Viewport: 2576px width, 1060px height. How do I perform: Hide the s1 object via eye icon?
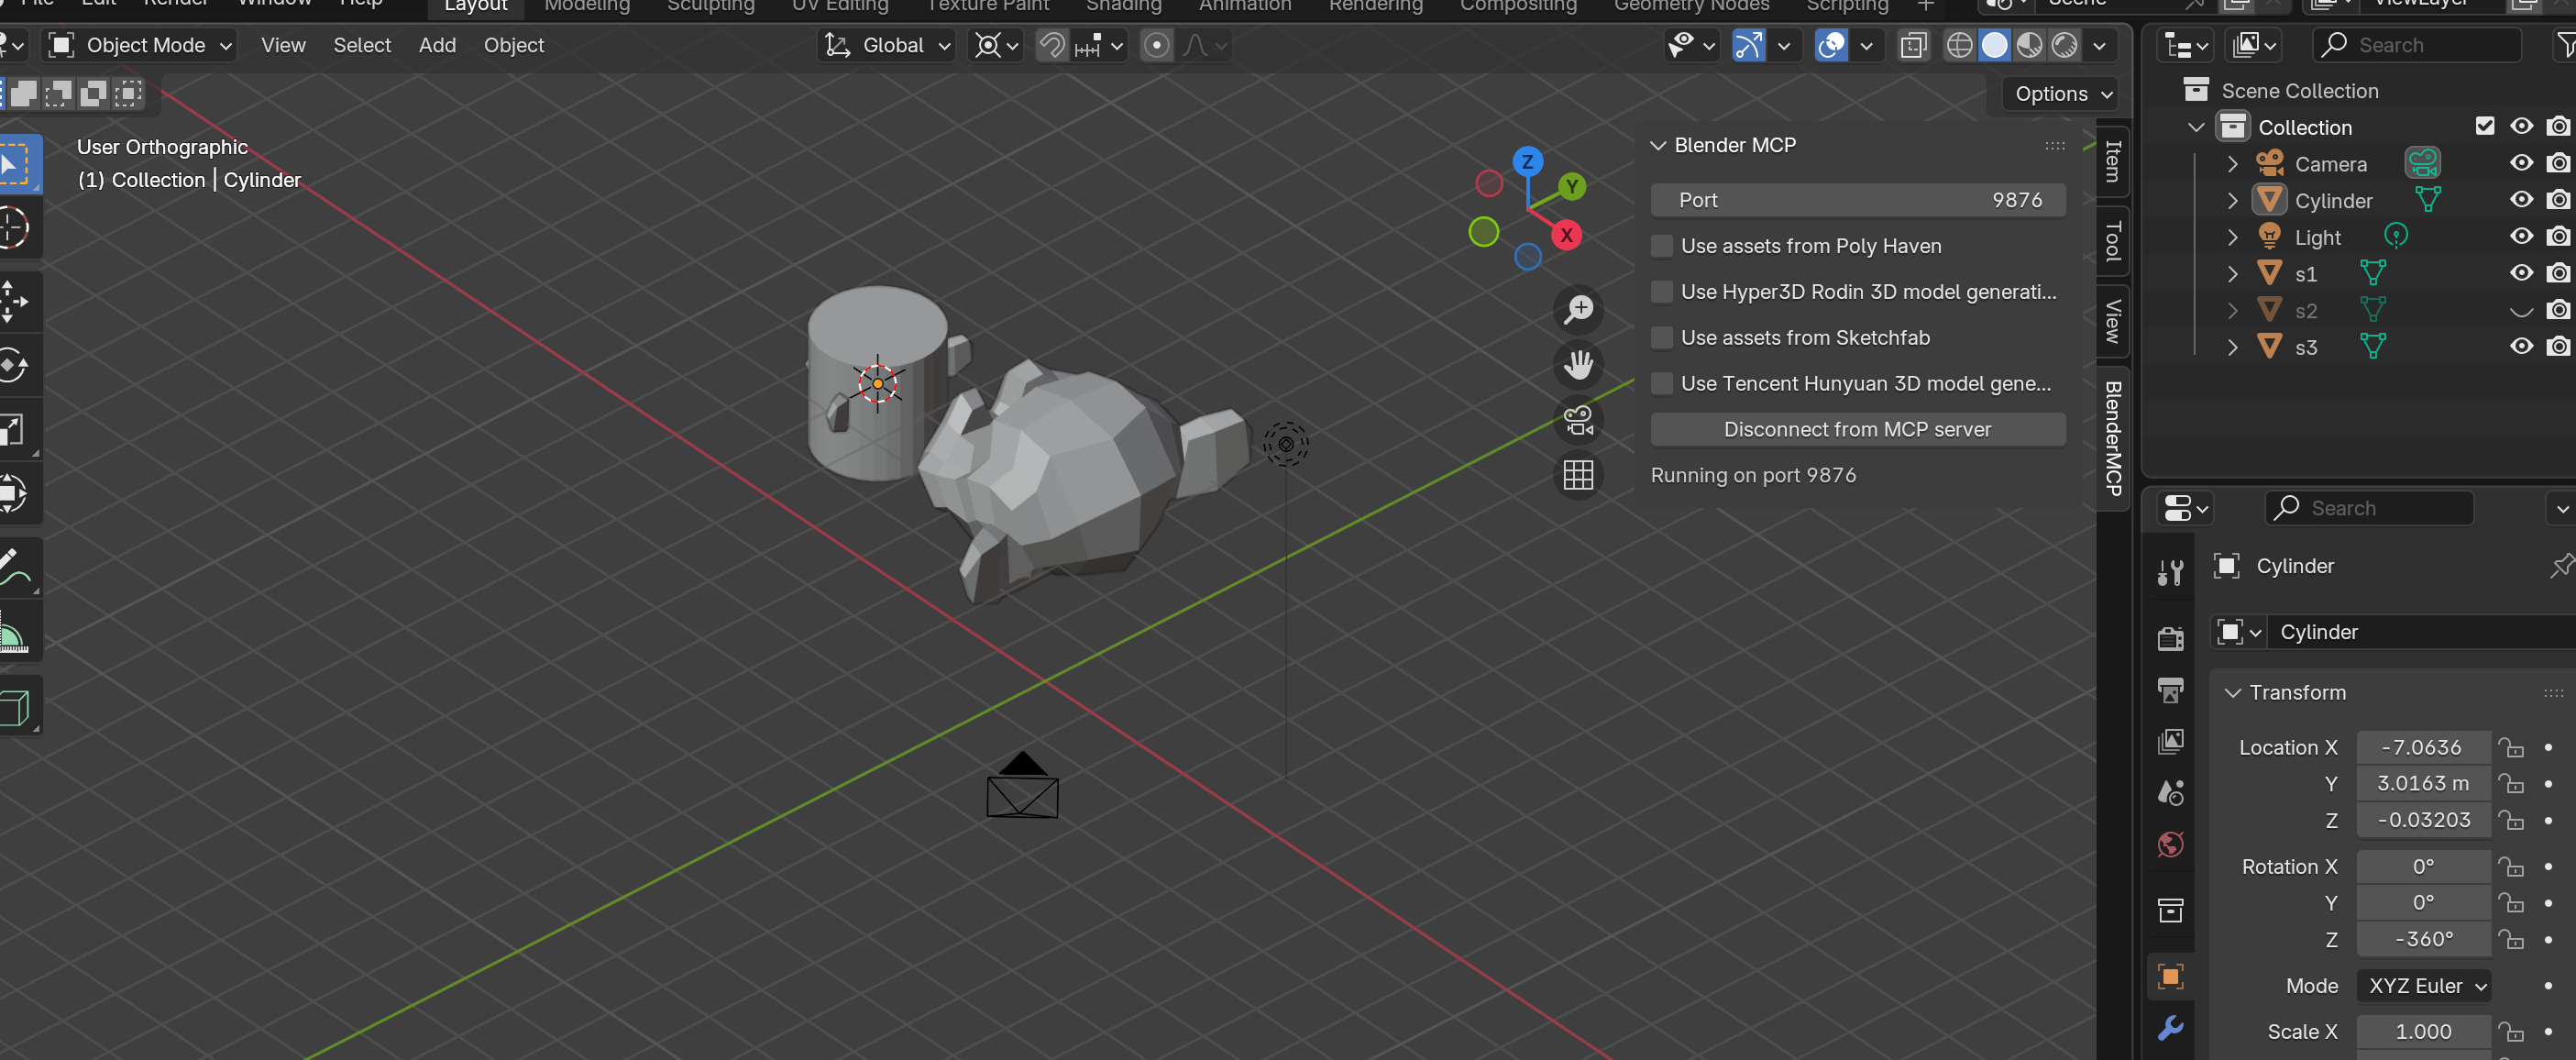[x=2521, y=273]
